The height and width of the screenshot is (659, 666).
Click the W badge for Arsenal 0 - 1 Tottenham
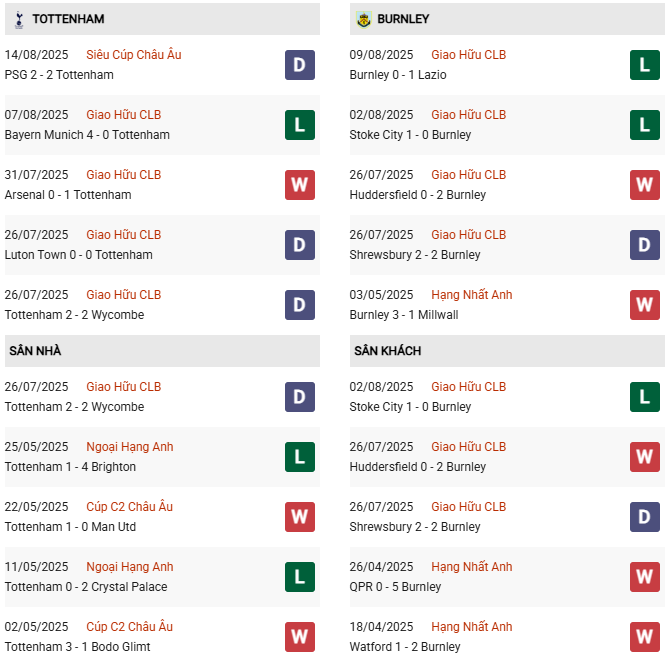(x=300, y=185)
